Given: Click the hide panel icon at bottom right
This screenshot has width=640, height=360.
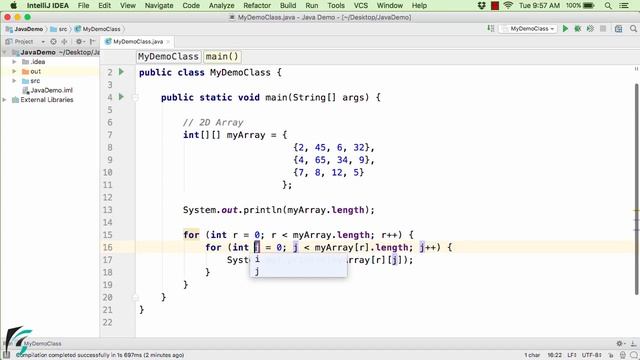Looking at the screenshot, I should point(633,344).
